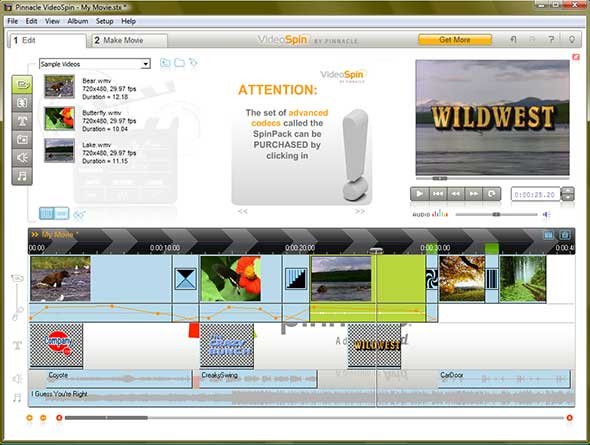590x445 pixels.
Task: Click the Get More button
Action: 455,39
